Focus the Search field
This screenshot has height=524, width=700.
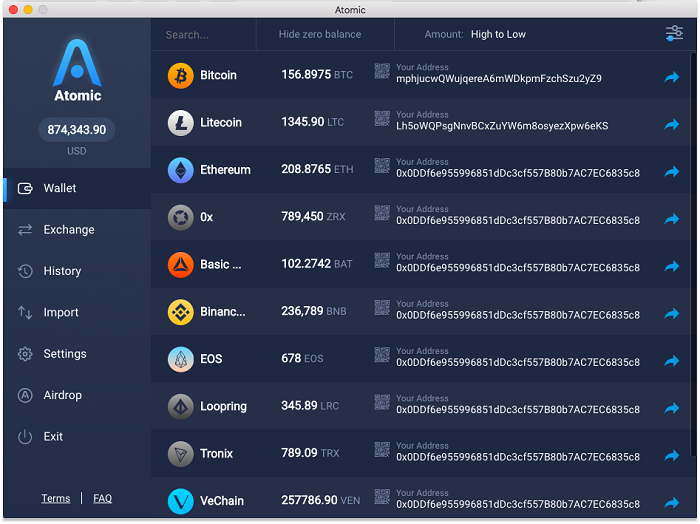[204, 35]
